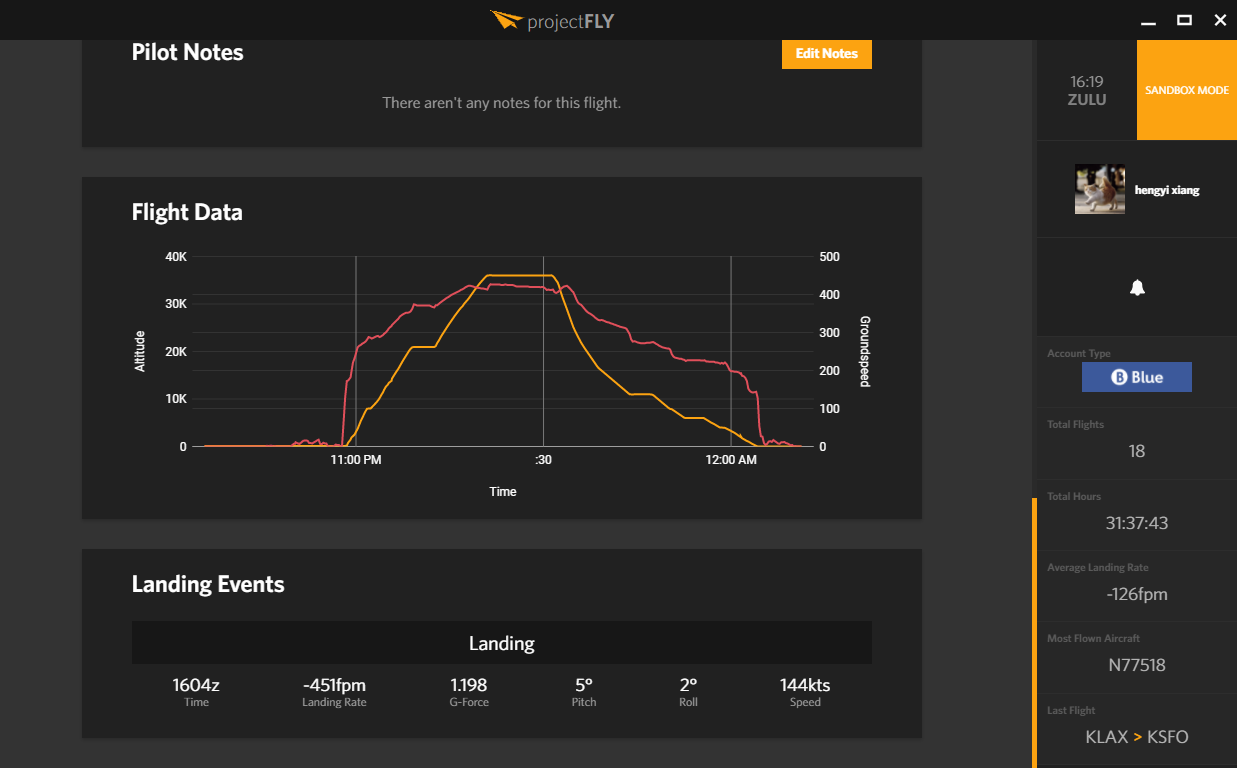Click the total hours 31:37:43
This screenshot has width=1237, height=768.
tap(1137, 523)
